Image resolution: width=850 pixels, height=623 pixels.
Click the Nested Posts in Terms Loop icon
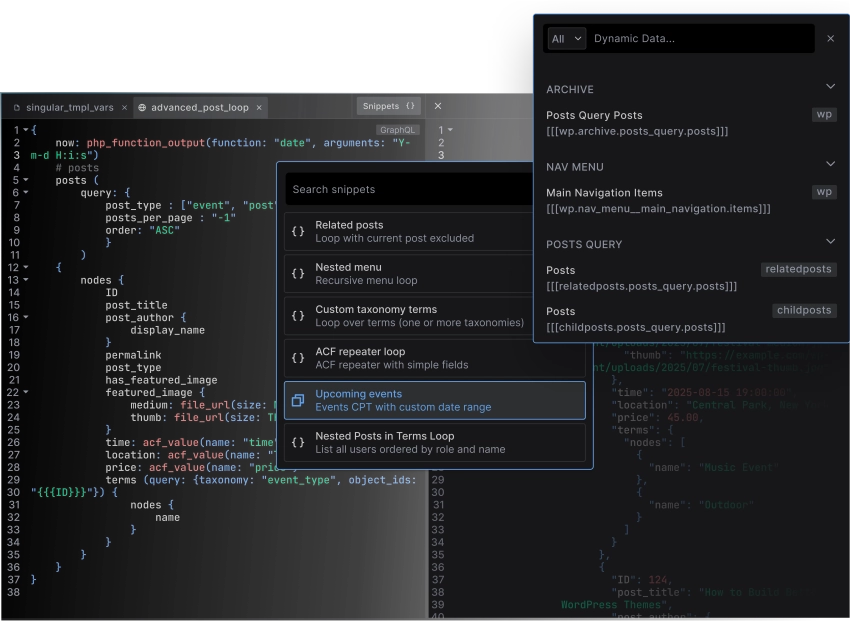300,441
